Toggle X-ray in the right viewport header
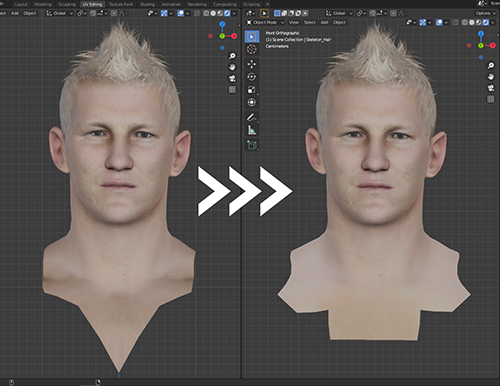 (455, 22)
